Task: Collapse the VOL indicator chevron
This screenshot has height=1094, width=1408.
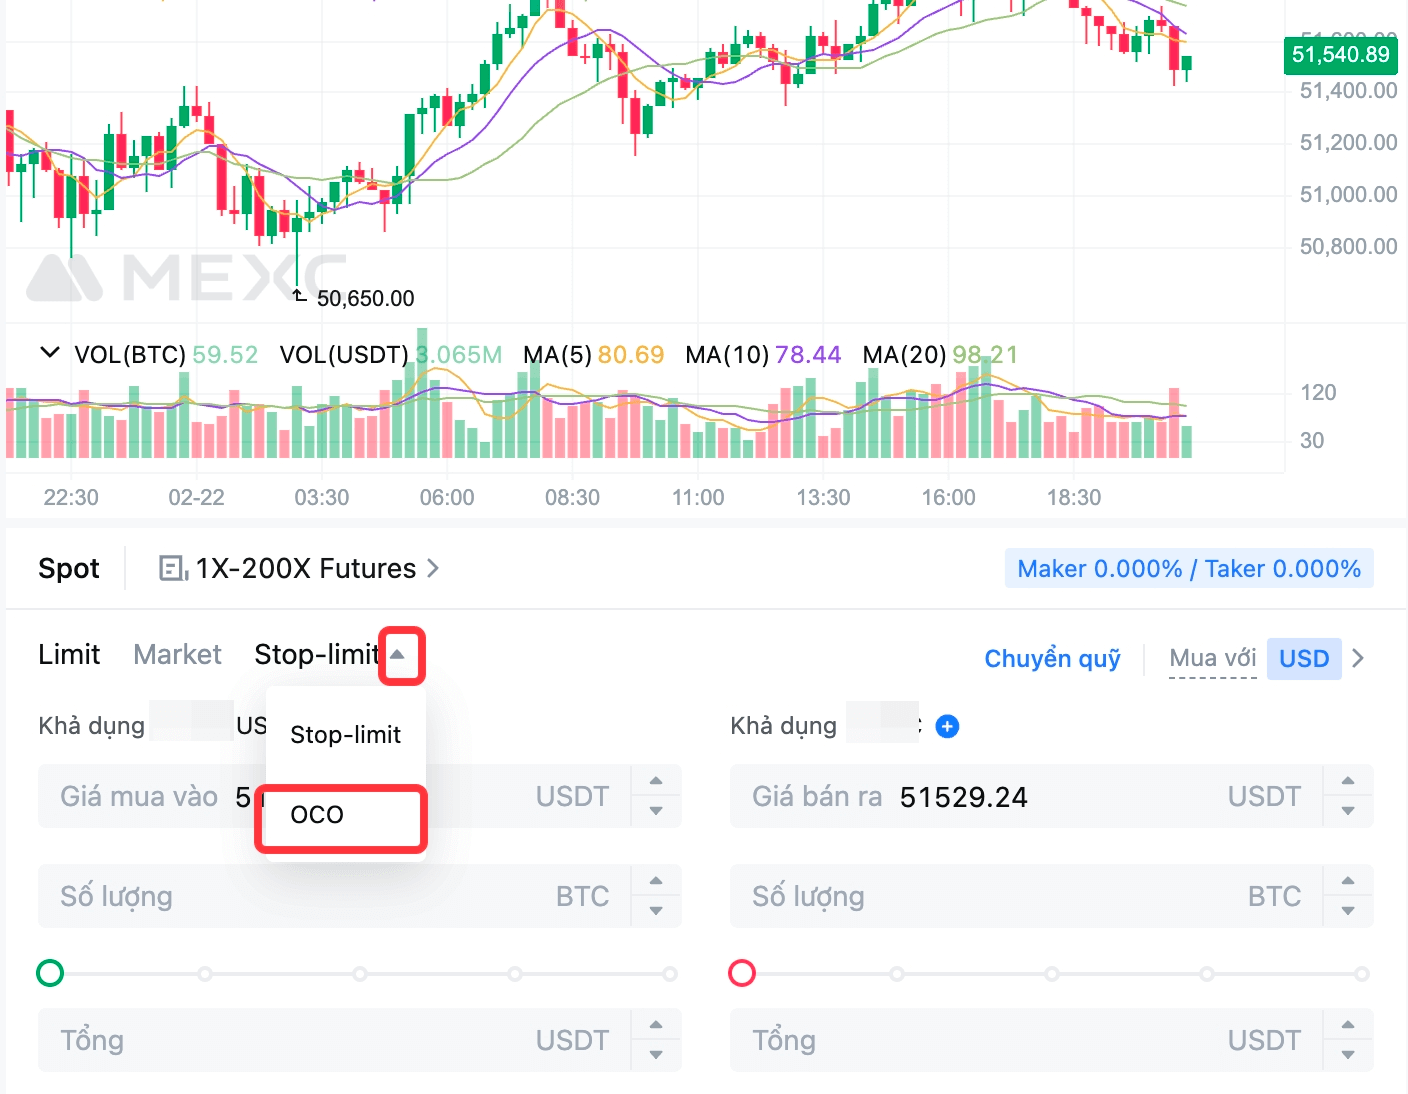Action: point(49,353)
